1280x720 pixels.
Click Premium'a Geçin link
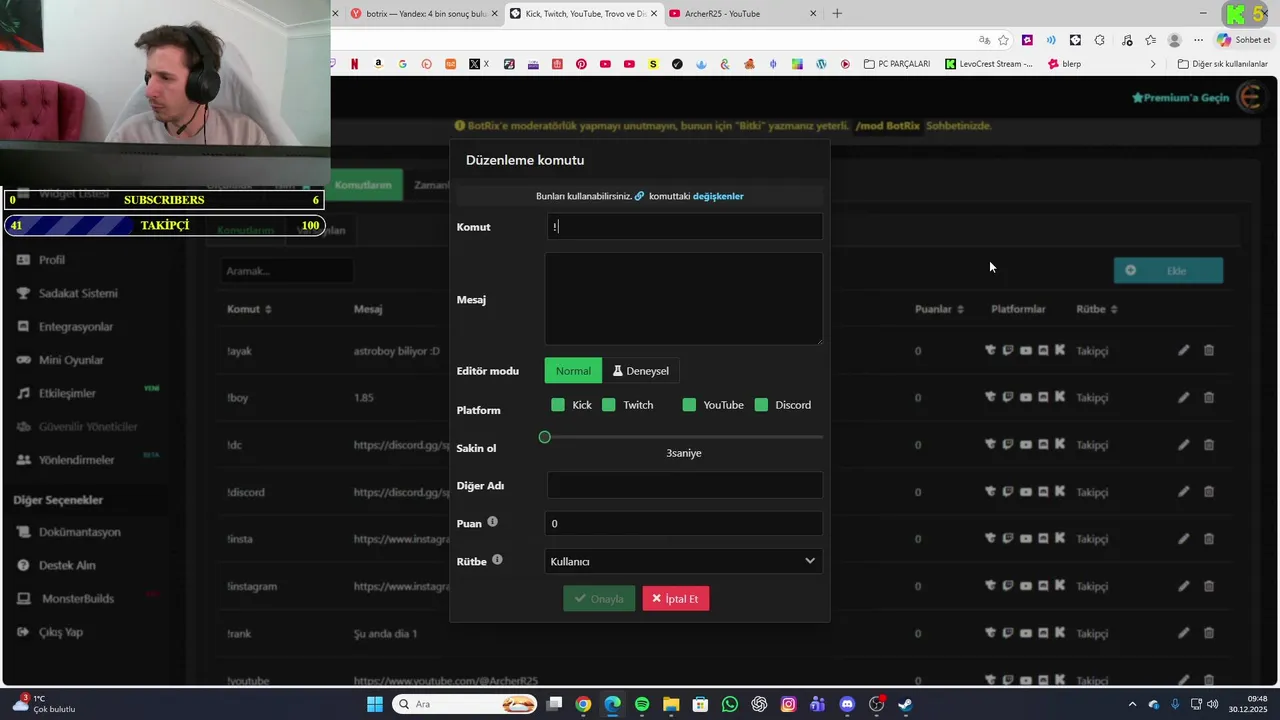(x=1180, y=97)
